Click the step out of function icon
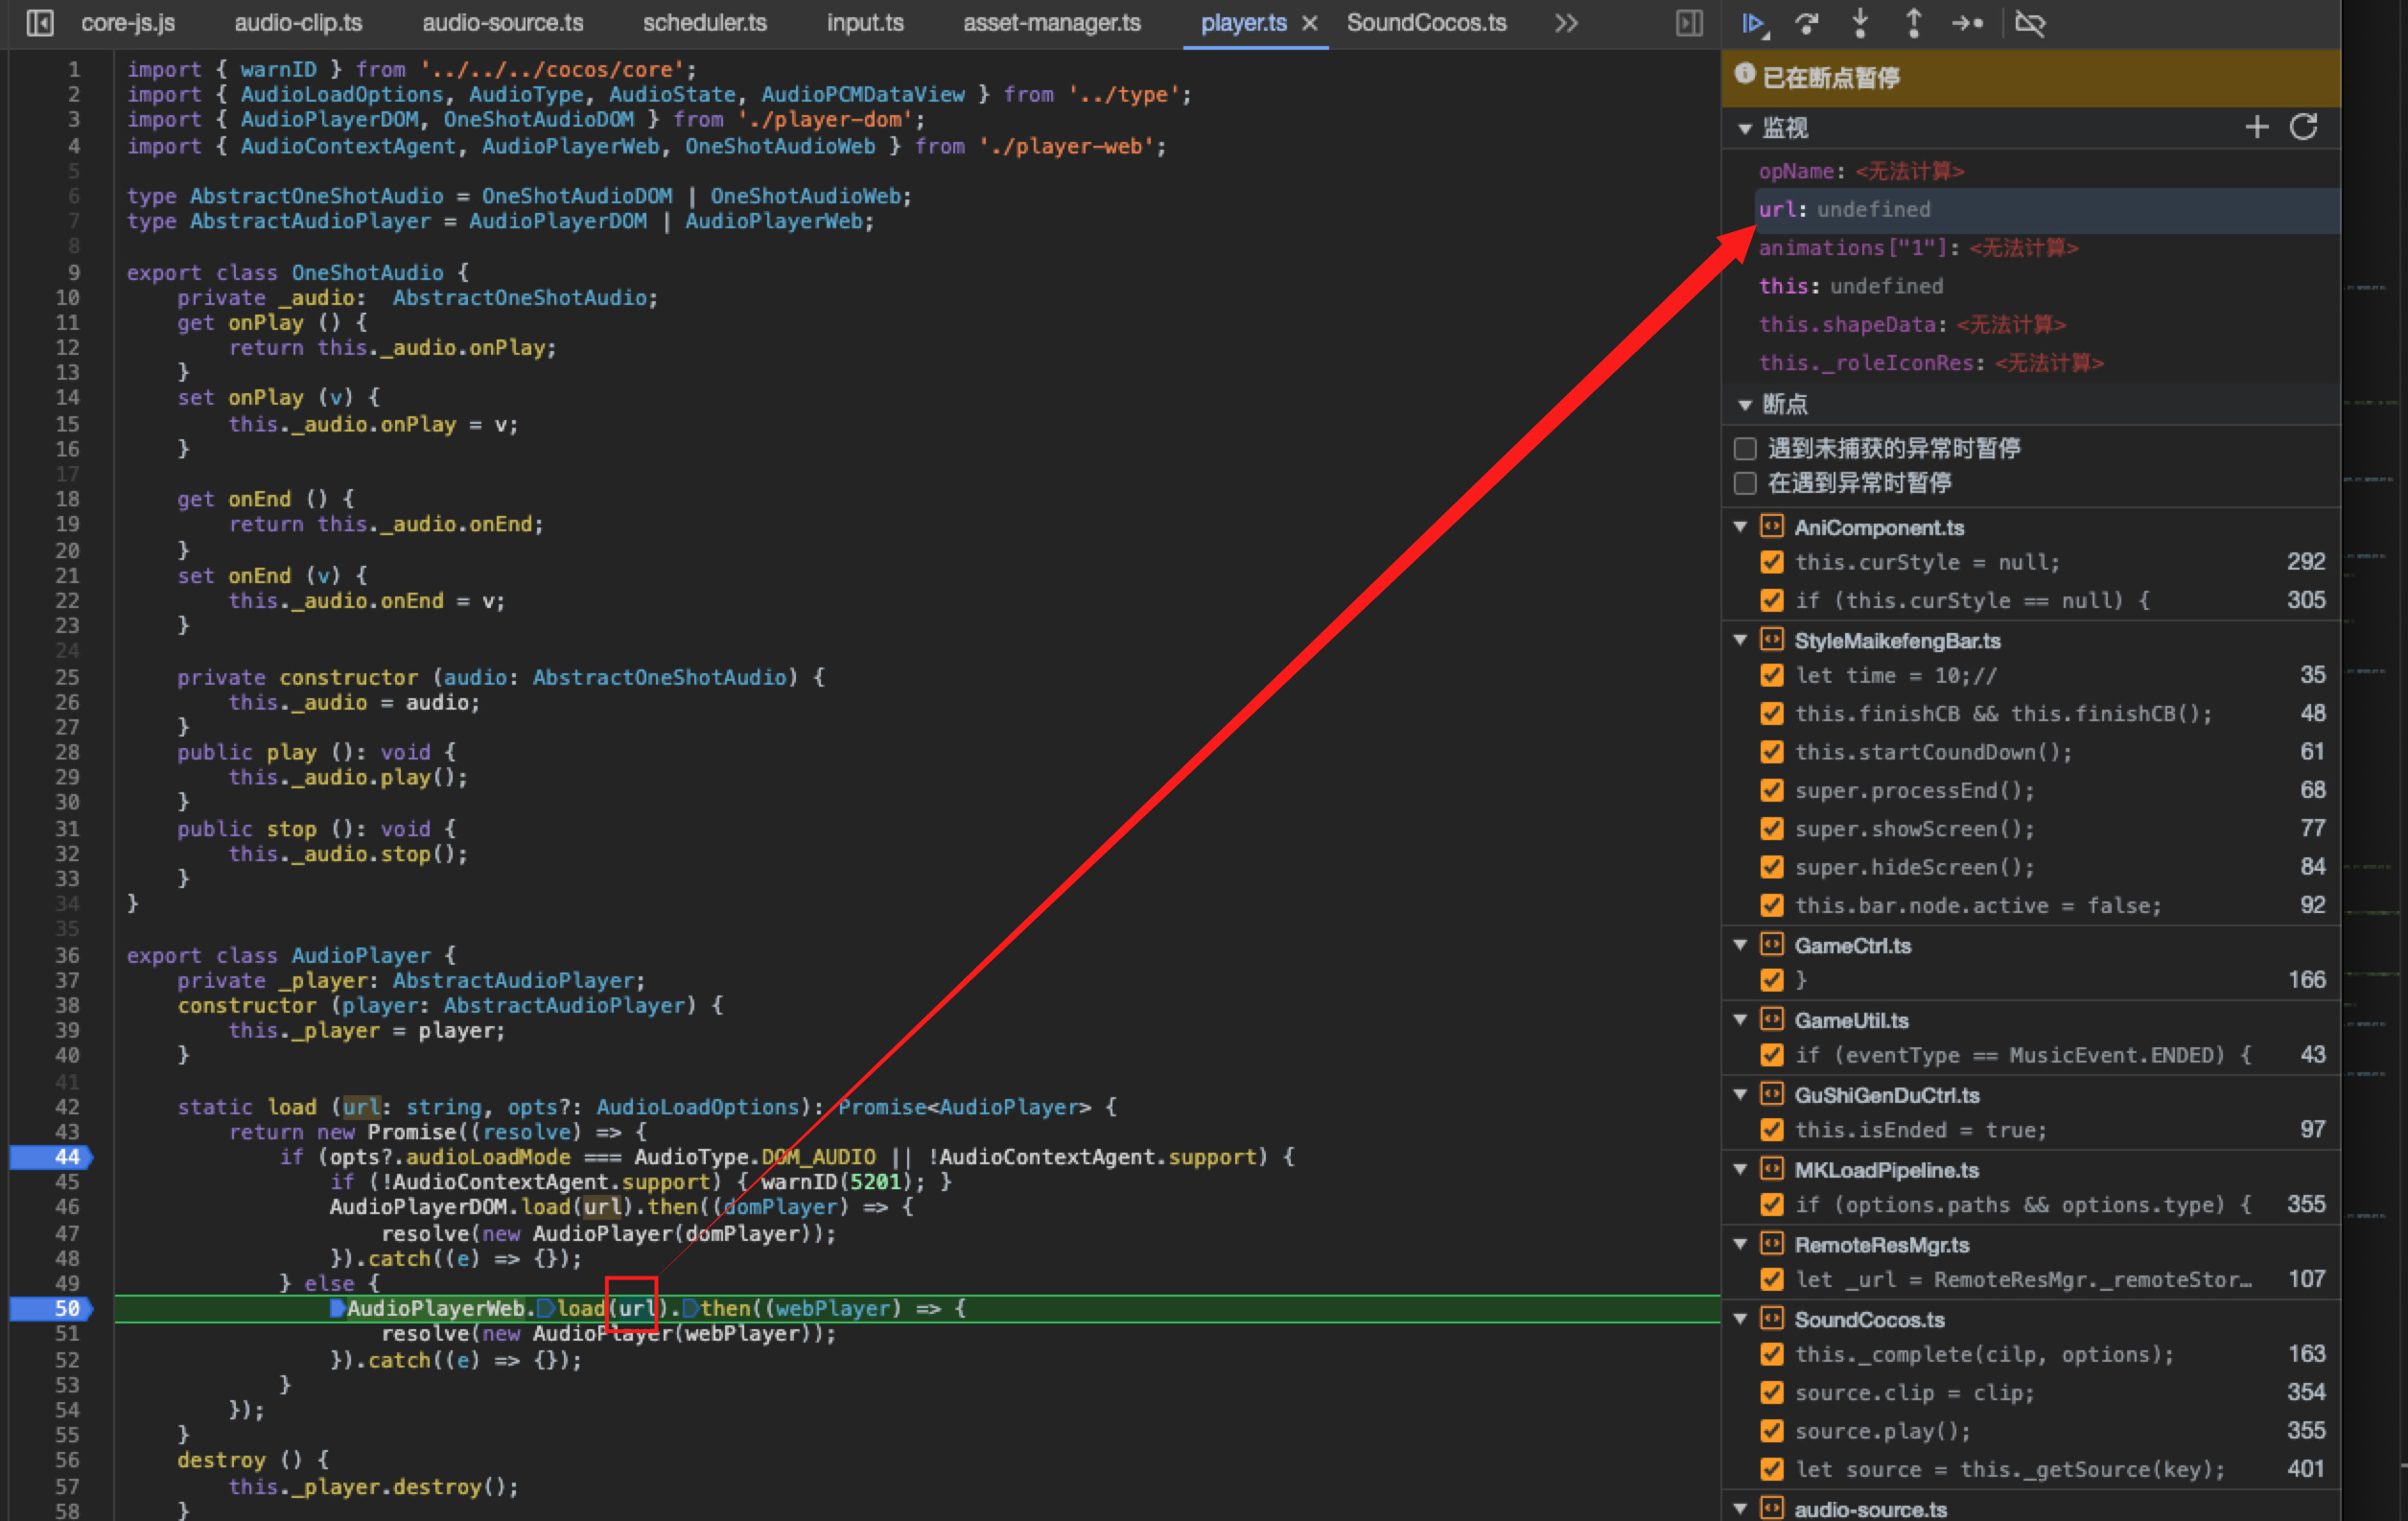Screen dimensions: 2408x1521 [1913, 23]
